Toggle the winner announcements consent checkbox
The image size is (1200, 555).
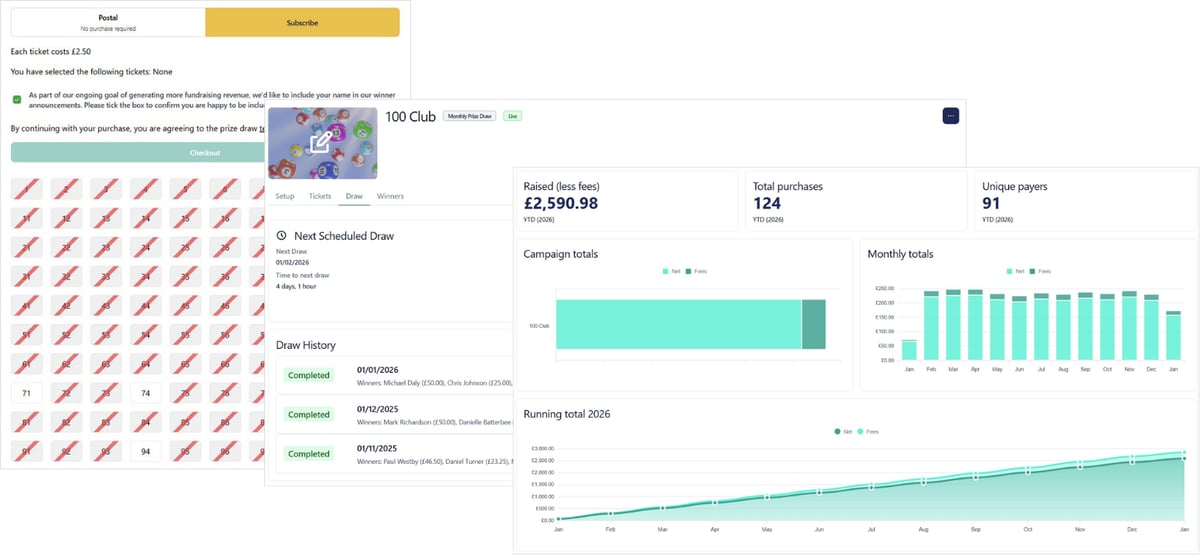[17, 99]
